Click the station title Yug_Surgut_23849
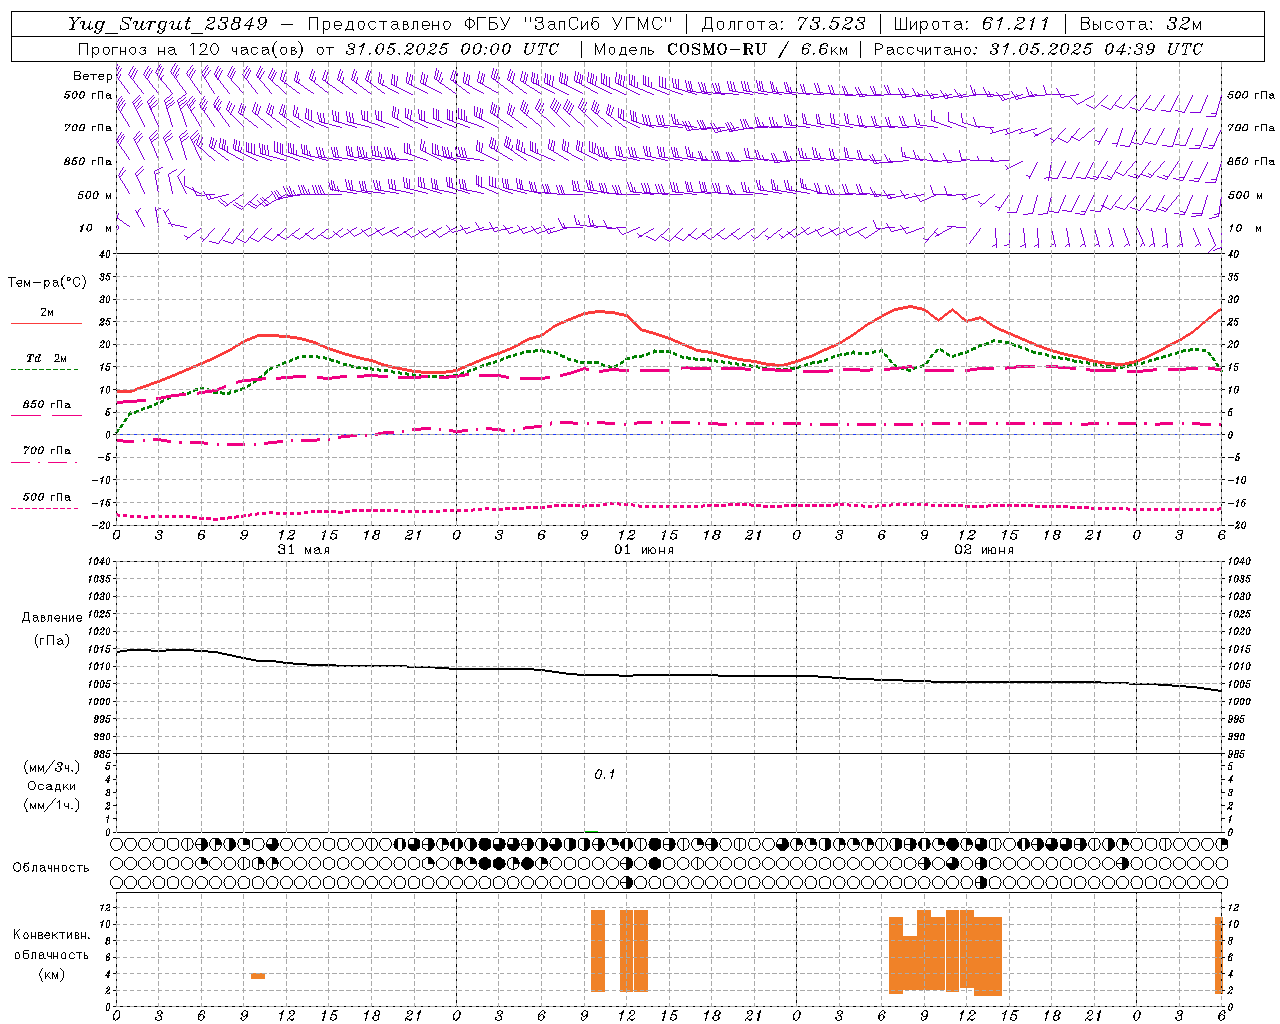 pos(168,24)
